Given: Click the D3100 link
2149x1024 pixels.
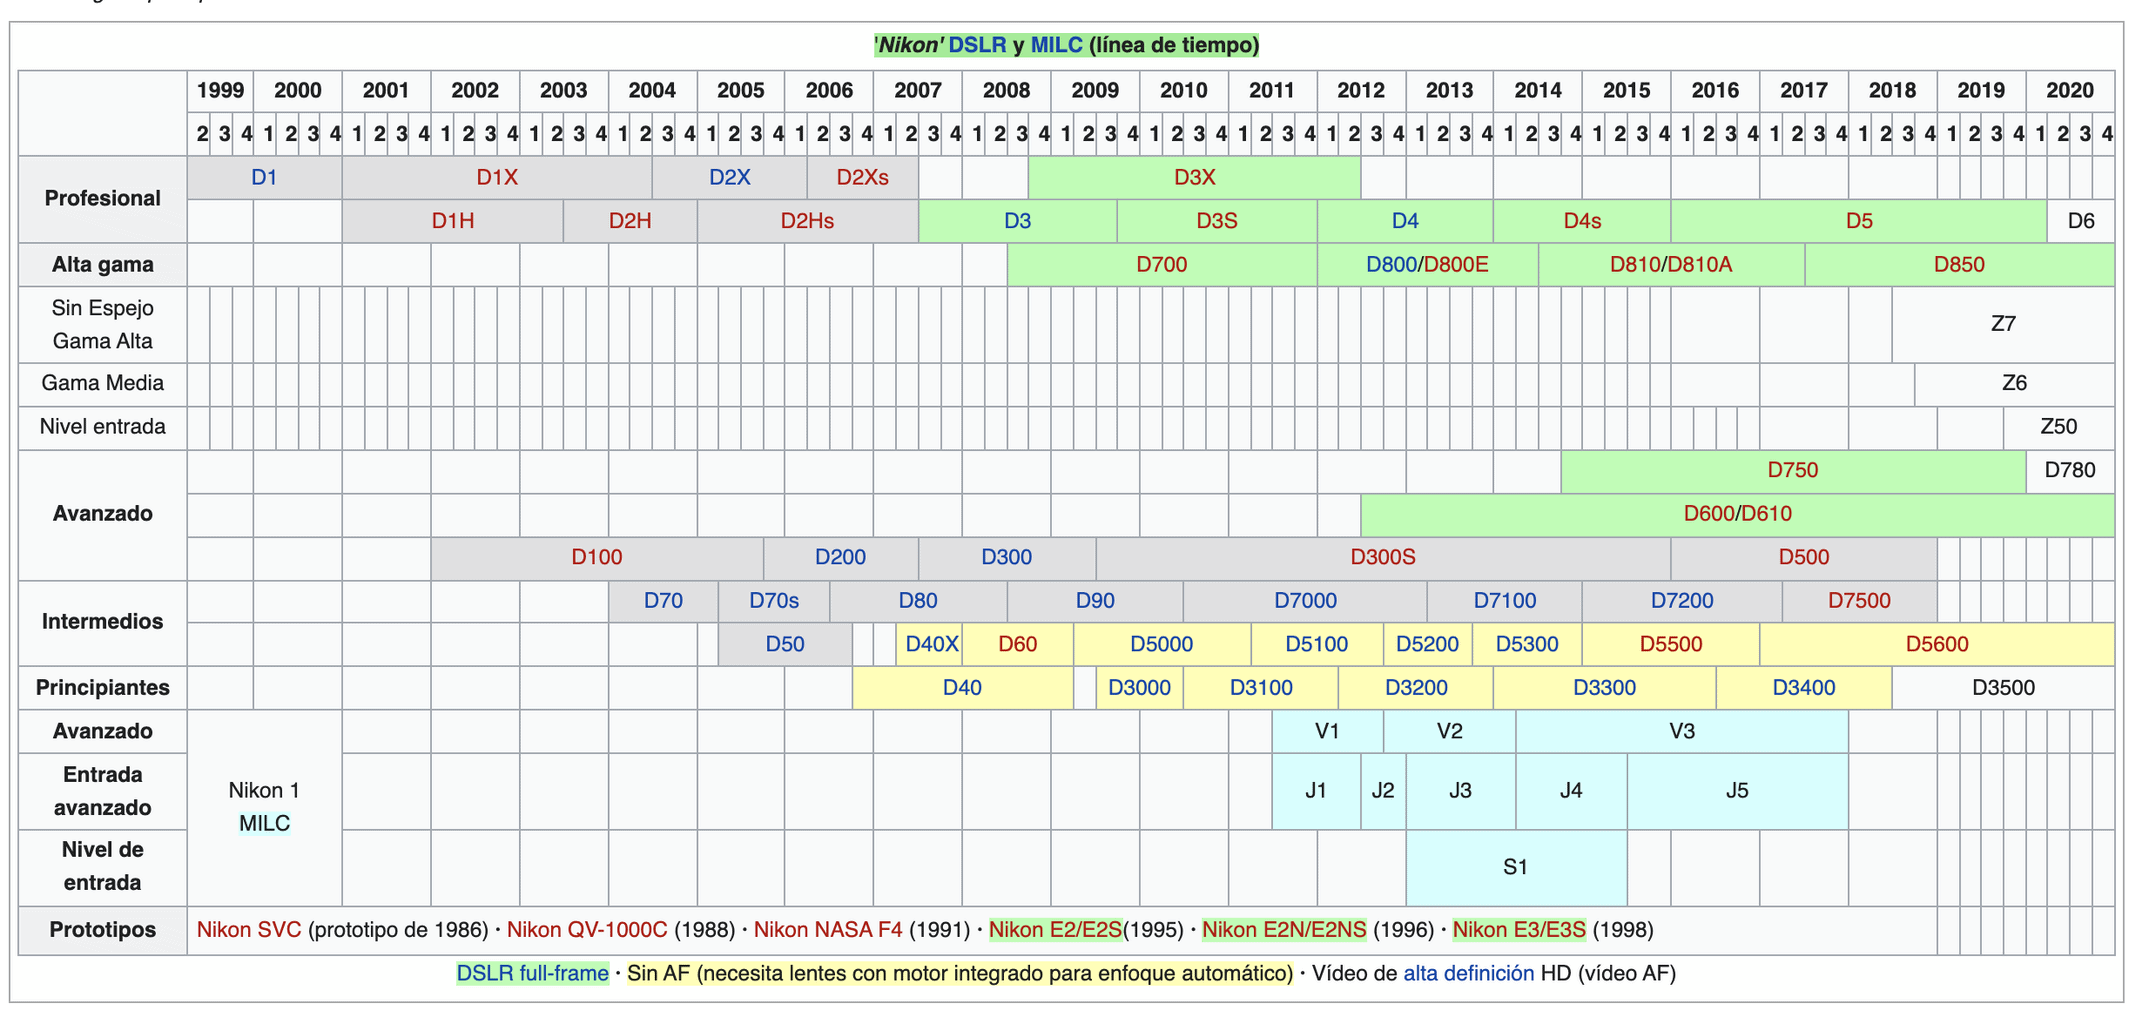Looking at the screenshot, I should (x=1261, y=688).
